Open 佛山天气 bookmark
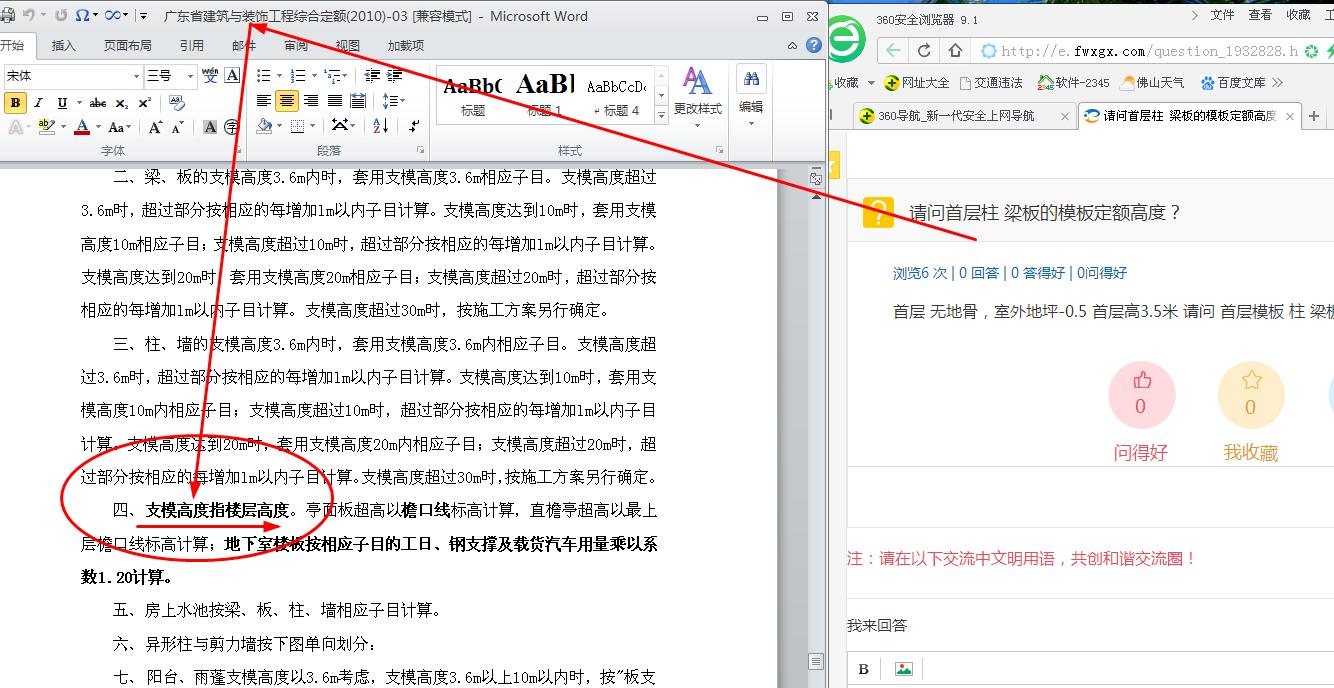This screenshot has width=1334, height=688. point(1153,83)
